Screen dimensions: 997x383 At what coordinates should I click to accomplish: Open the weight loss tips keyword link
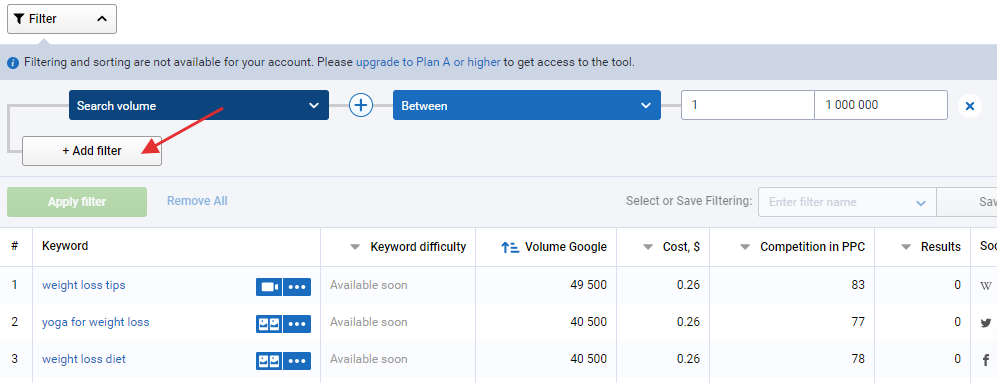83,285
